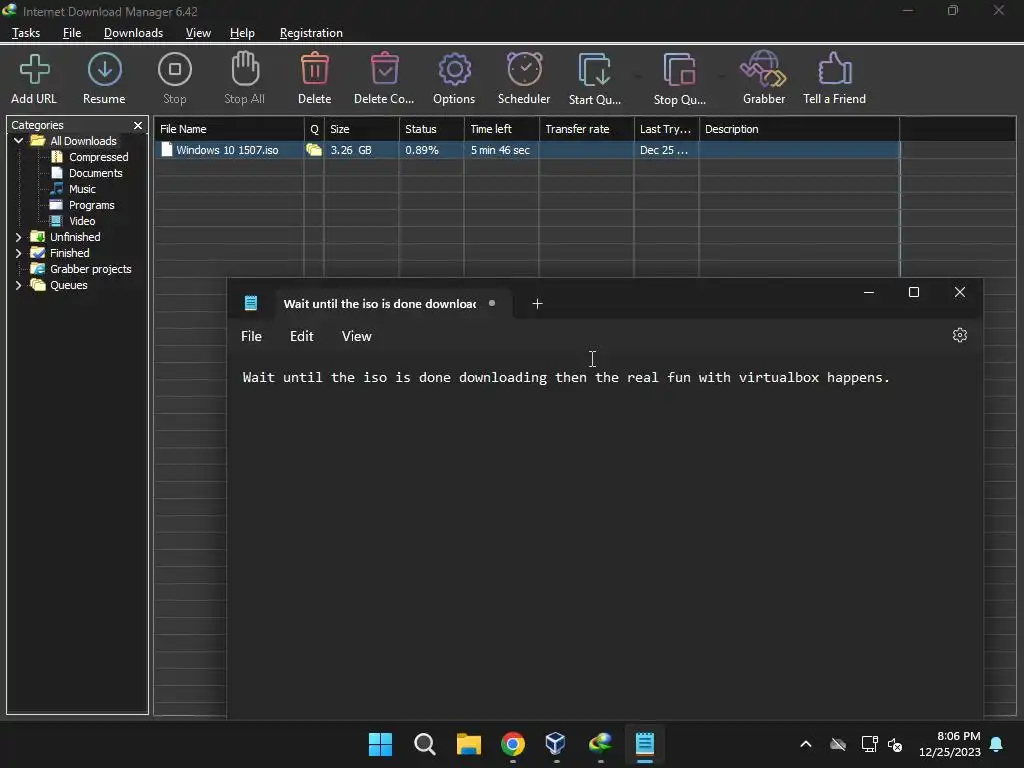Select Programs category
This screenshot has height=768, width=1024.
[x=91, y=205]
